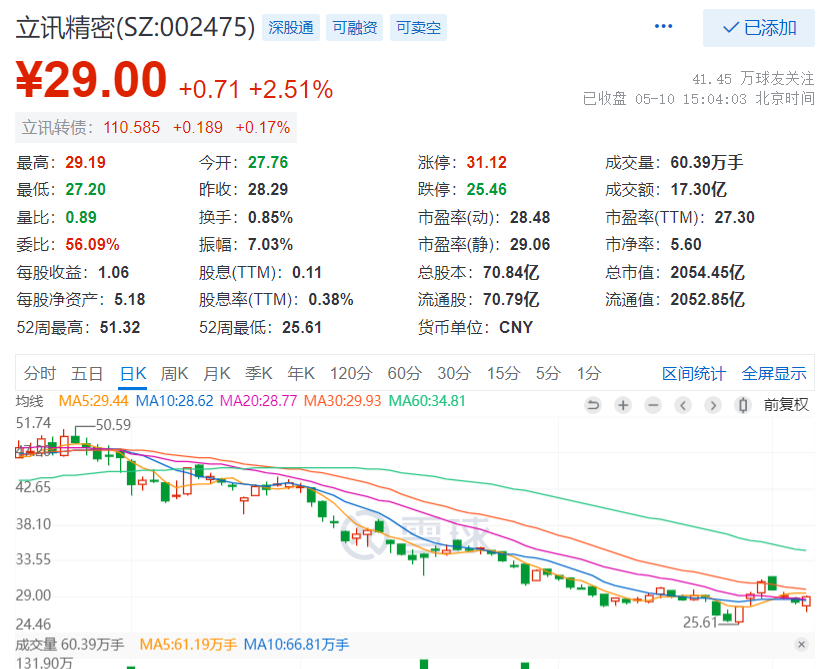Zoom out chart with minus icon
The width and height of the screenshot is (827, 669).
(653, 405)
